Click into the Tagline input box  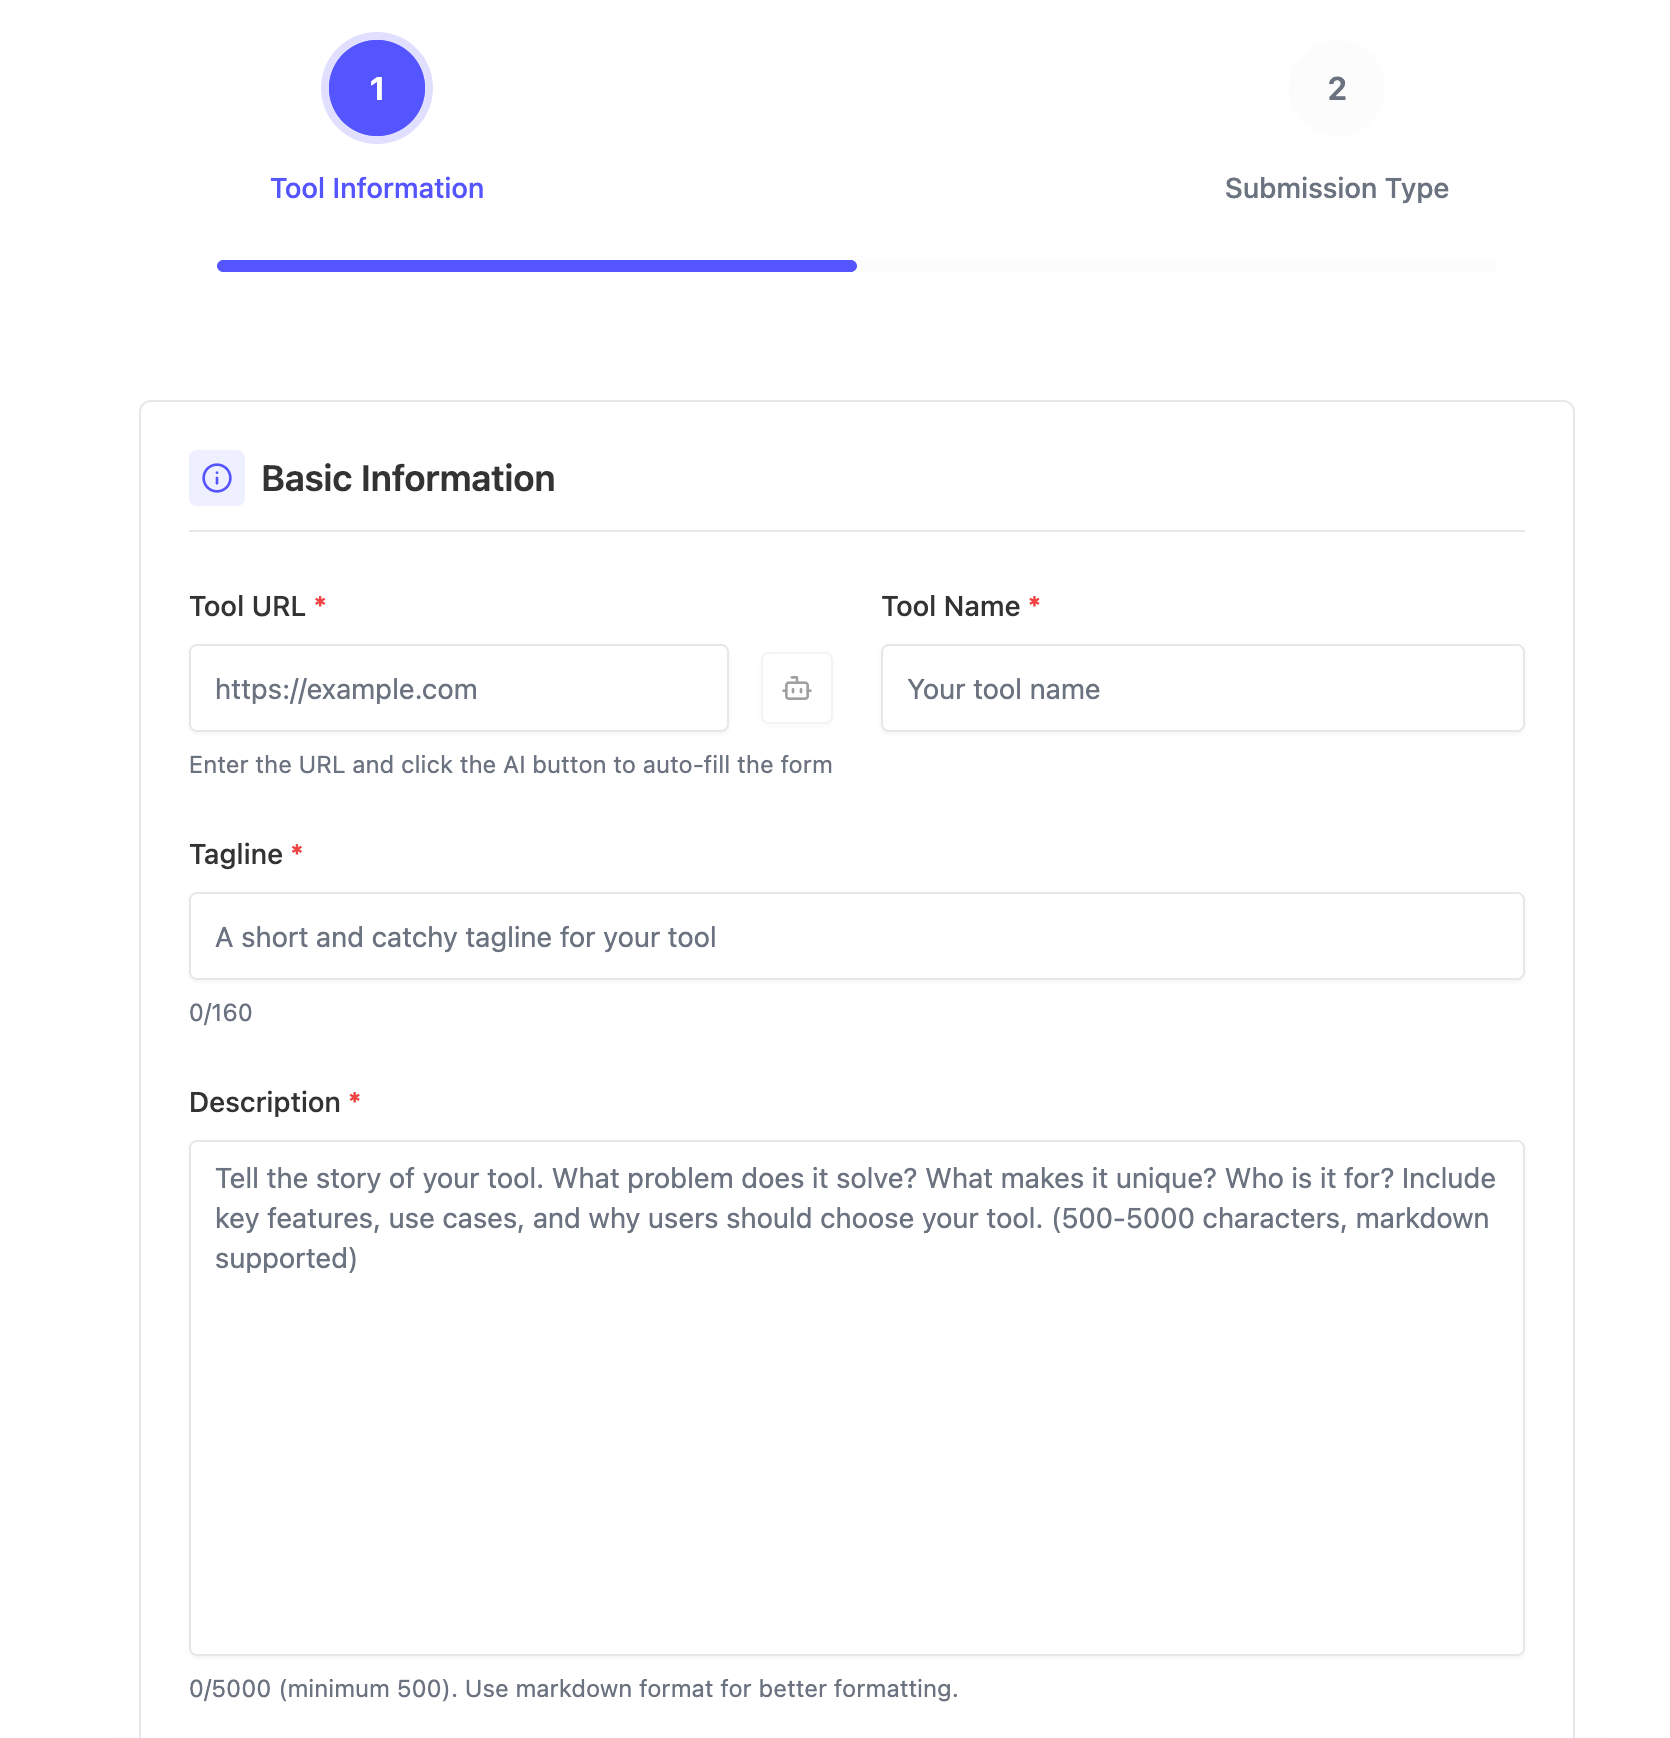pos(856,936)
